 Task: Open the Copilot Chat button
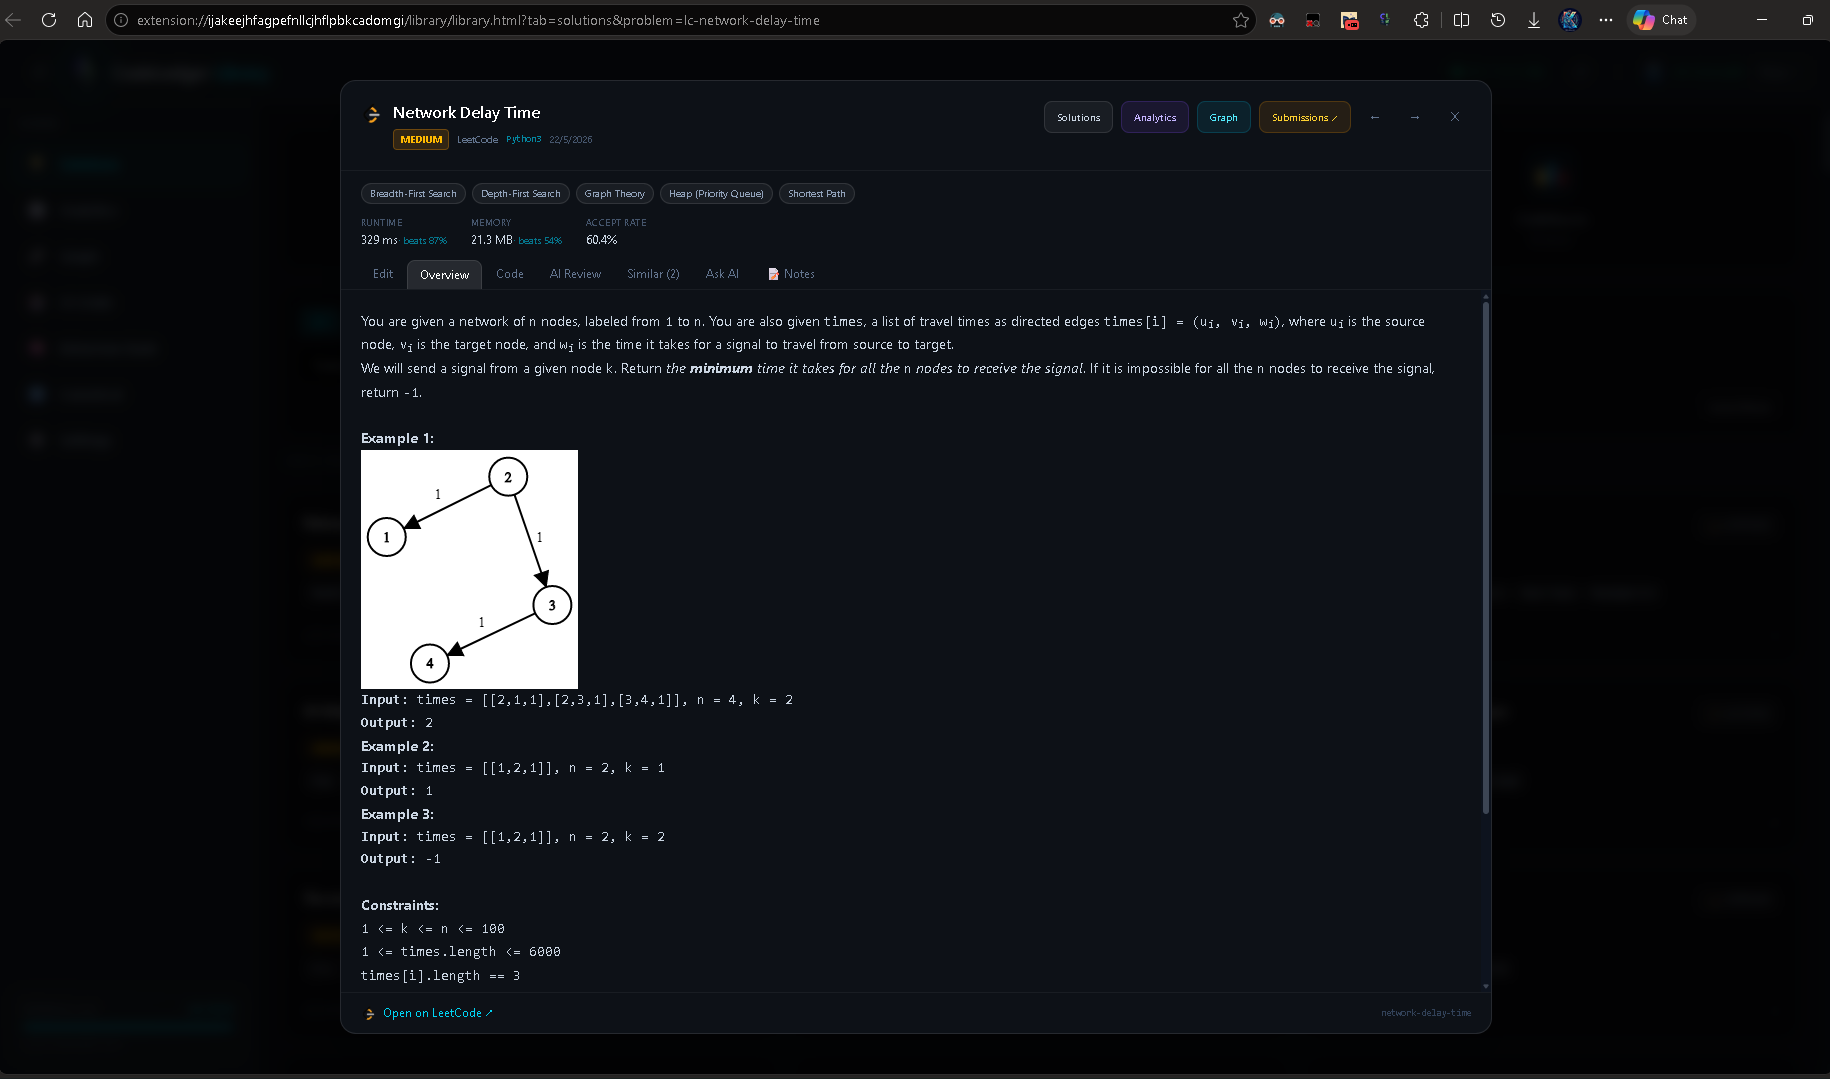coord(1661,20)
